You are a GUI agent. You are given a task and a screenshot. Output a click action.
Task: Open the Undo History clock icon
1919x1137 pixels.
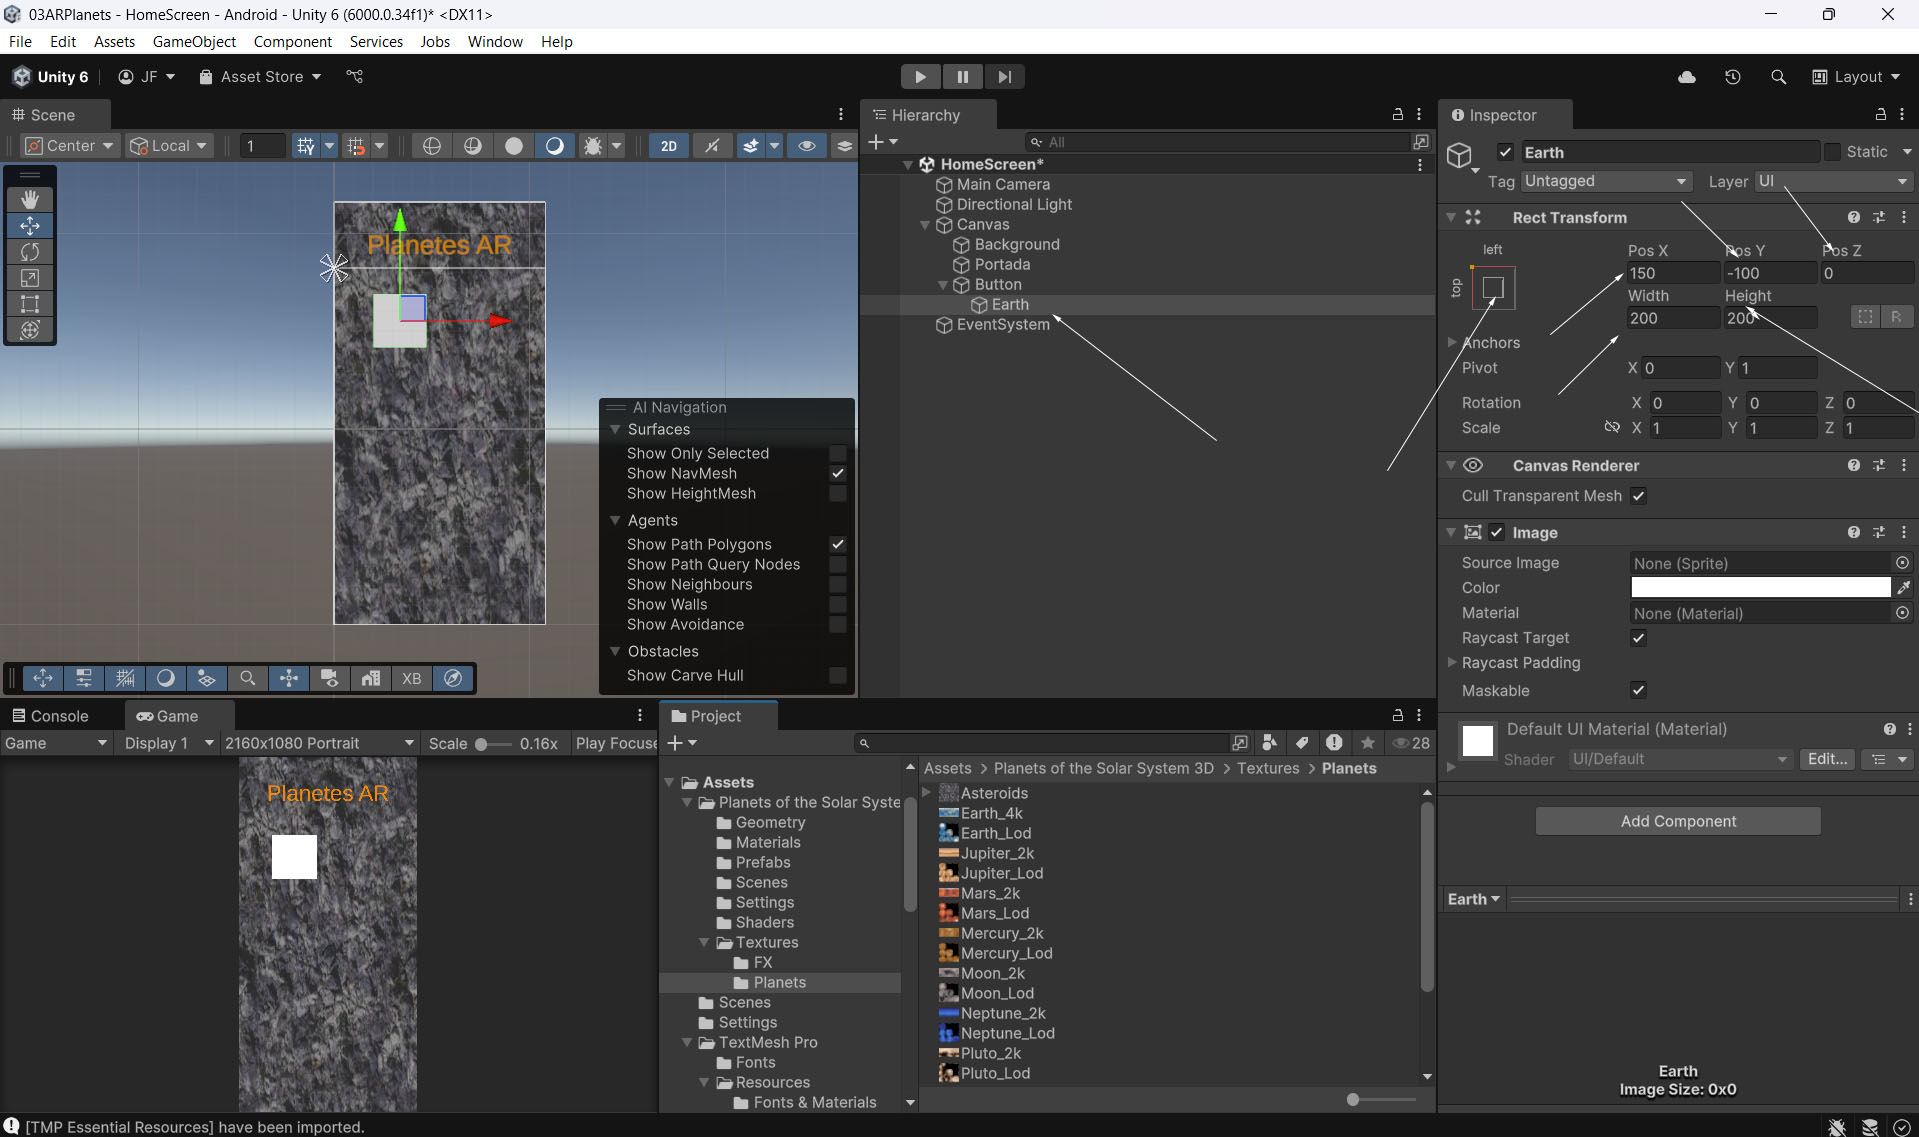click(x=1732, y=77)
